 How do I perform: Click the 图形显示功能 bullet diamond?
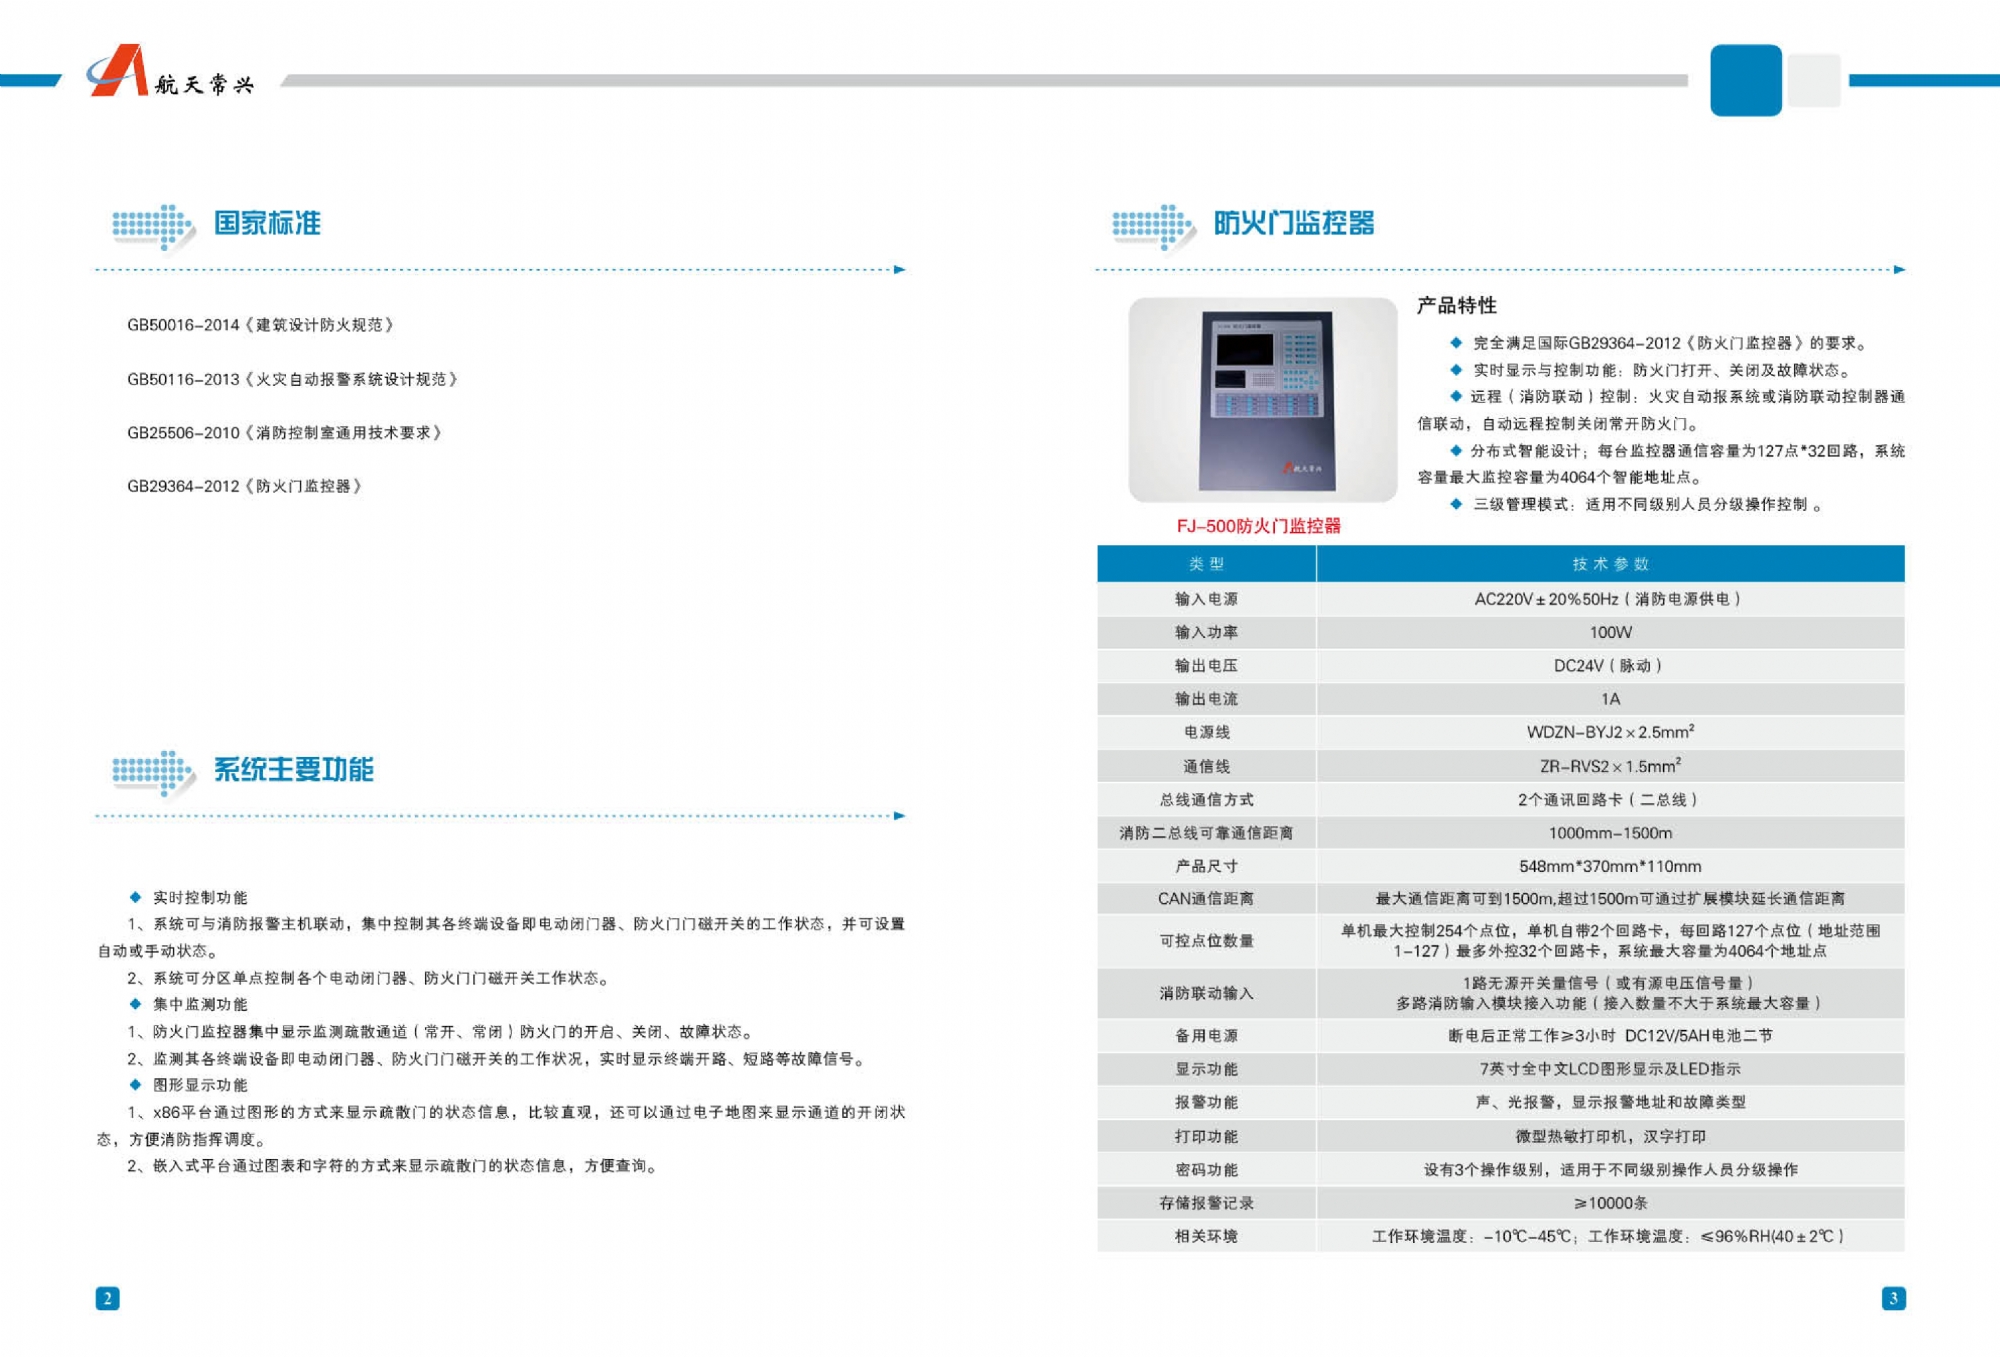coord(136,1085)
